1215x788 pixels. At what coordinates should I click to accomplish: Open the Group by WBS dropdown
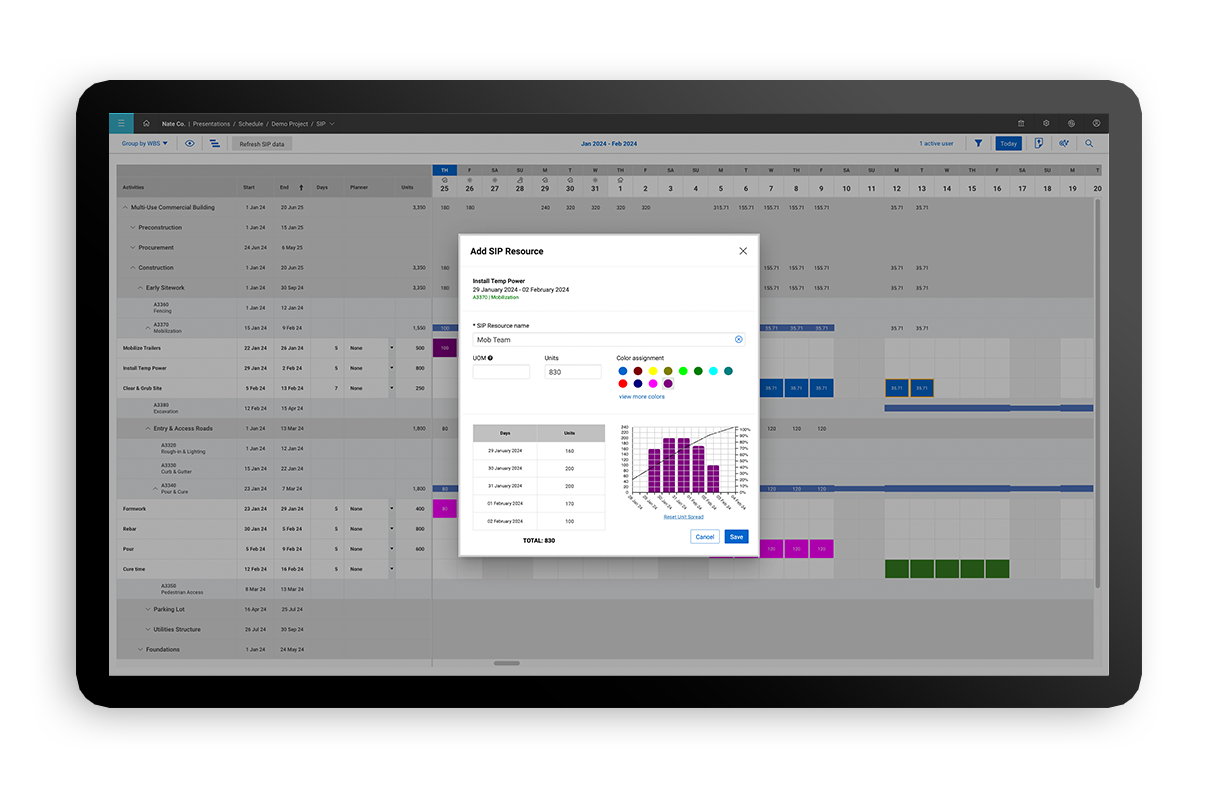146,144
